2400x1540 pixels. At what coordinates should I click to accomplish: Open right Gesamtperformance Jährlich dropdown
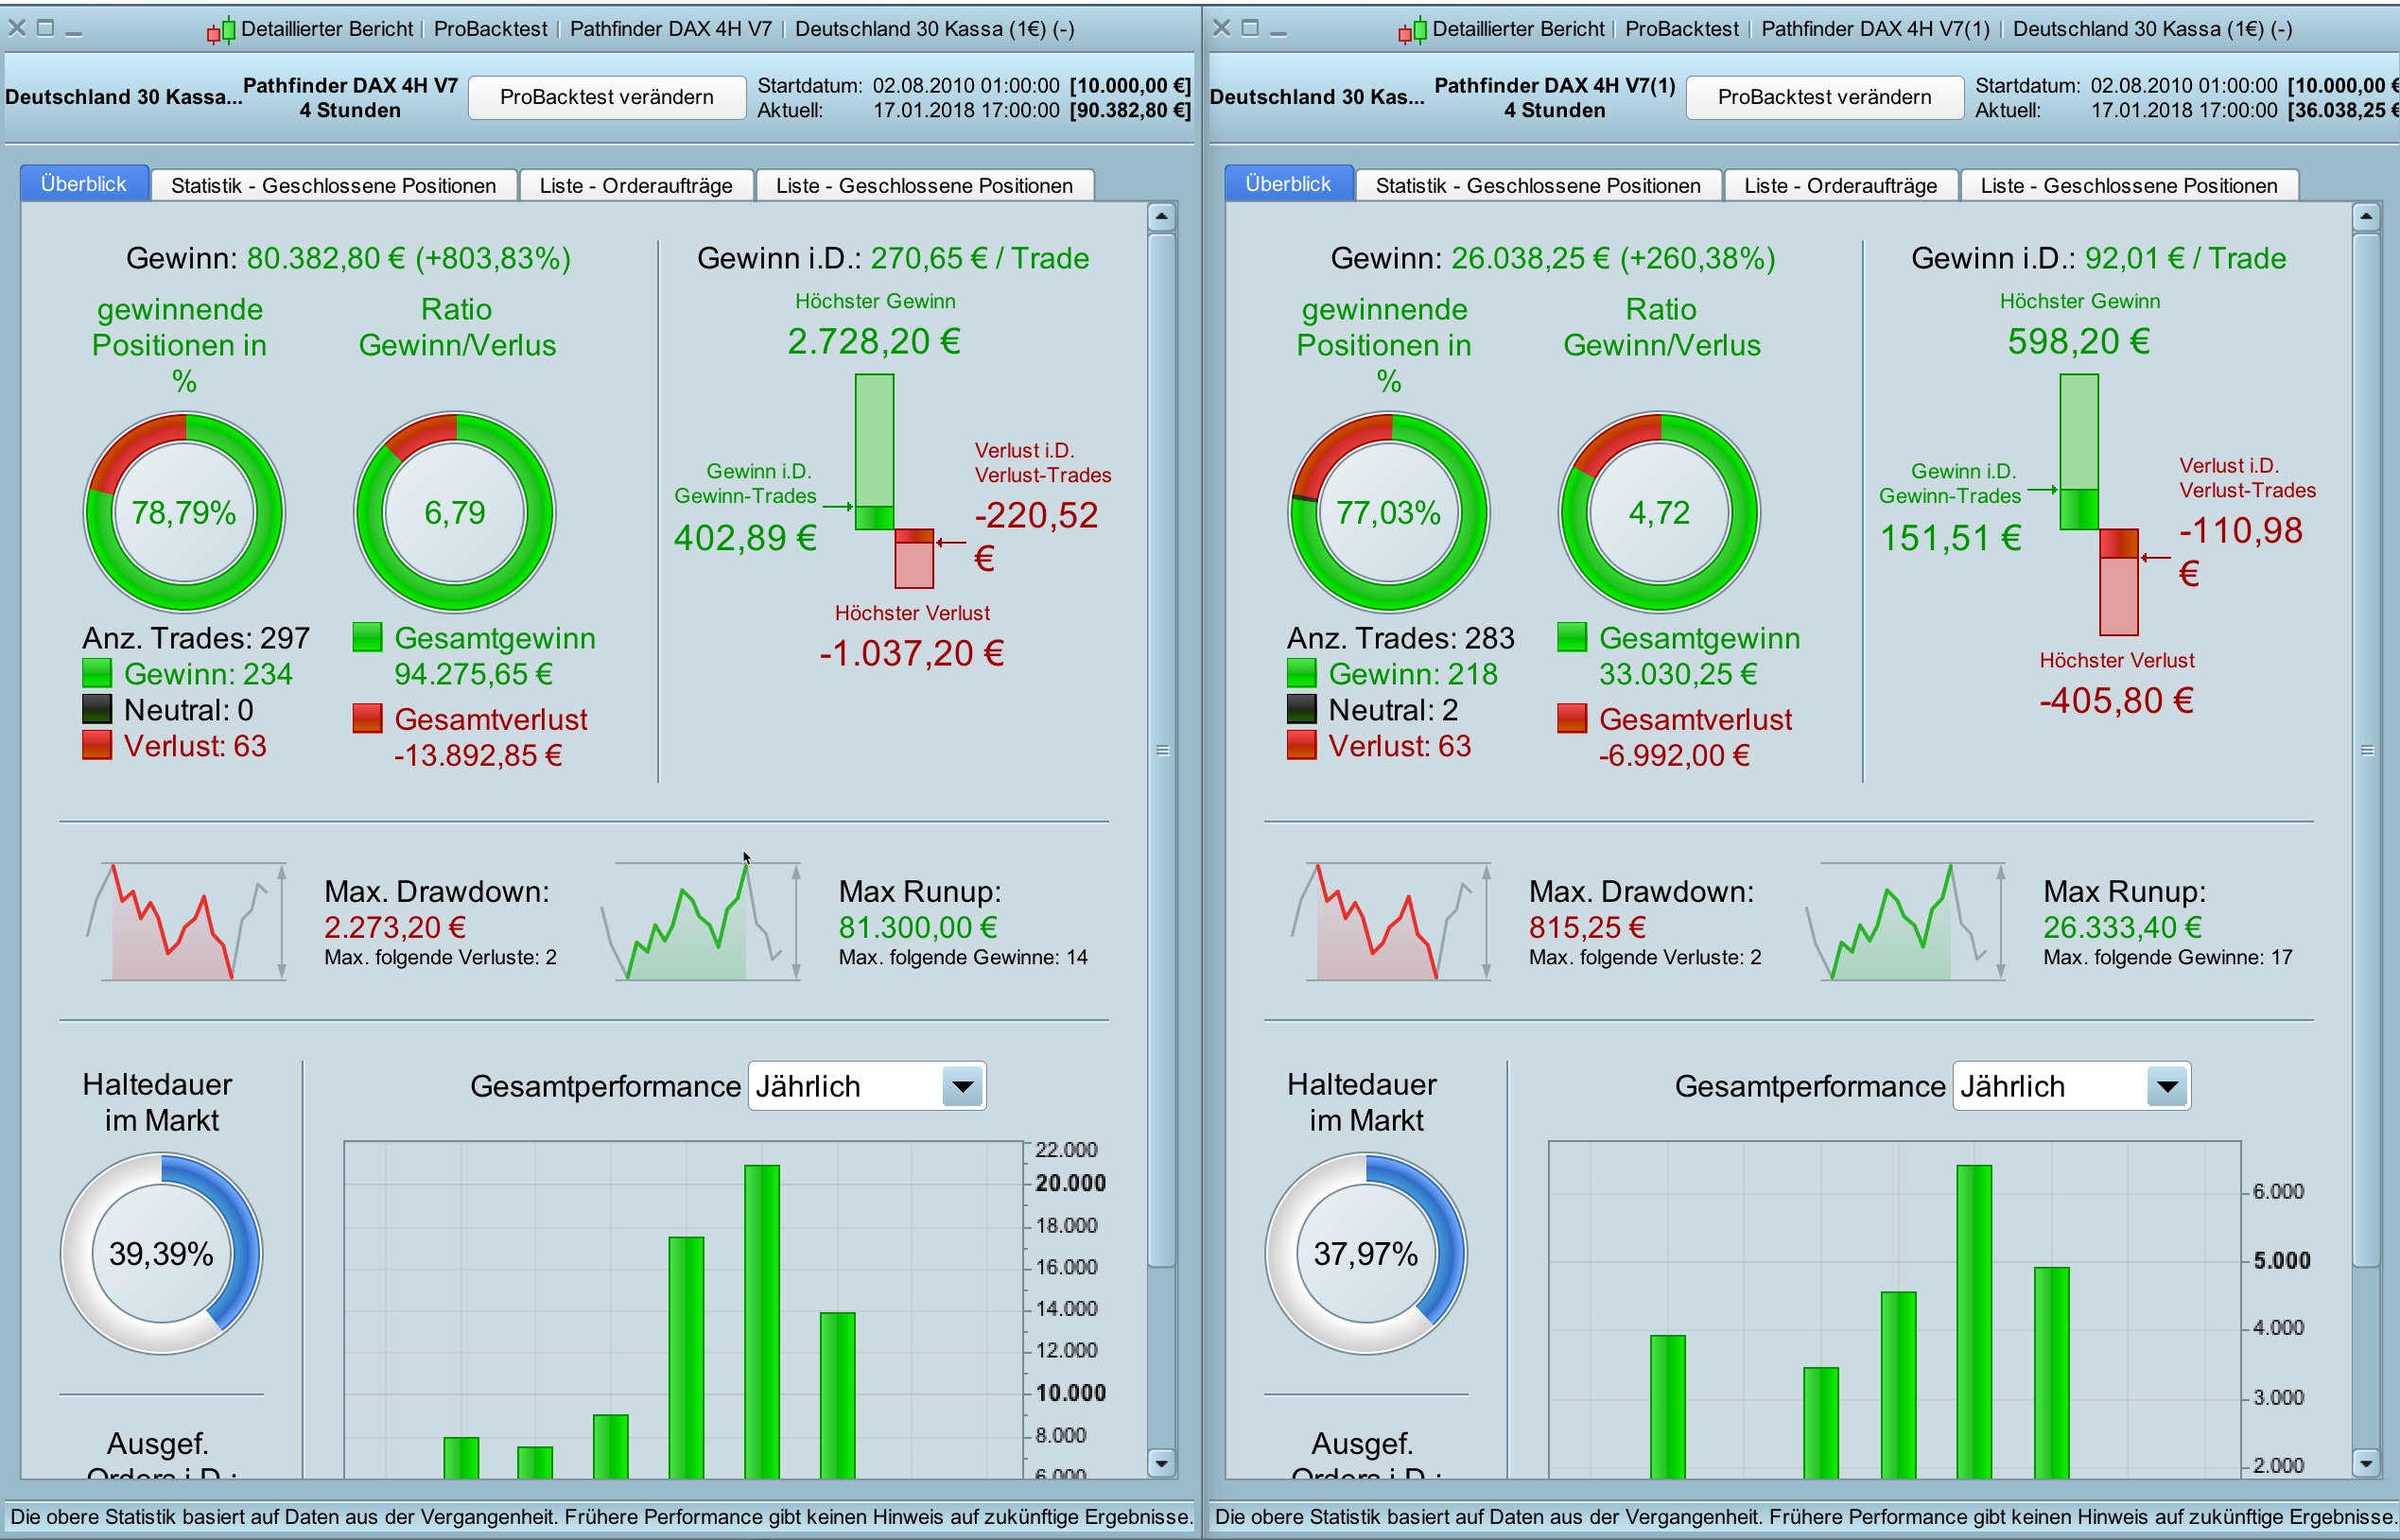tap(2167, 1086)
